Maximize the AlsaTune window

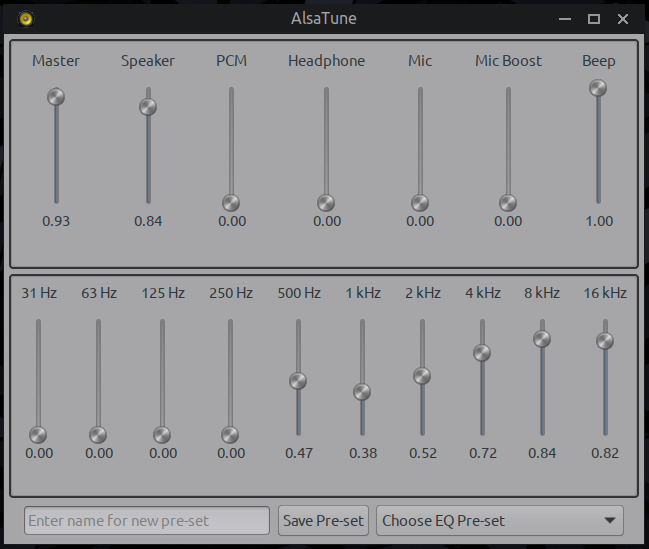click(x=594, y=19)
